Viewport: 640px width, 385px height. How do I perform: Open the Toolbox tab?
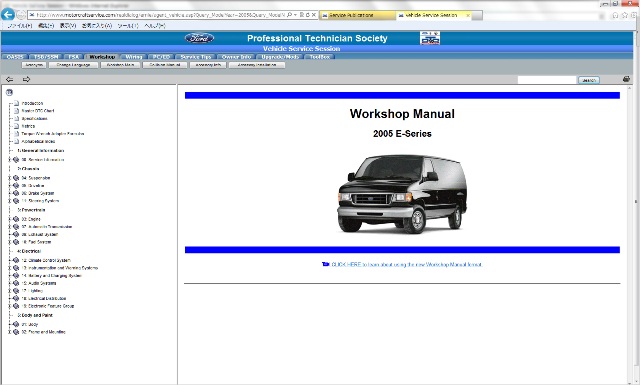click(x=320, y=57)
